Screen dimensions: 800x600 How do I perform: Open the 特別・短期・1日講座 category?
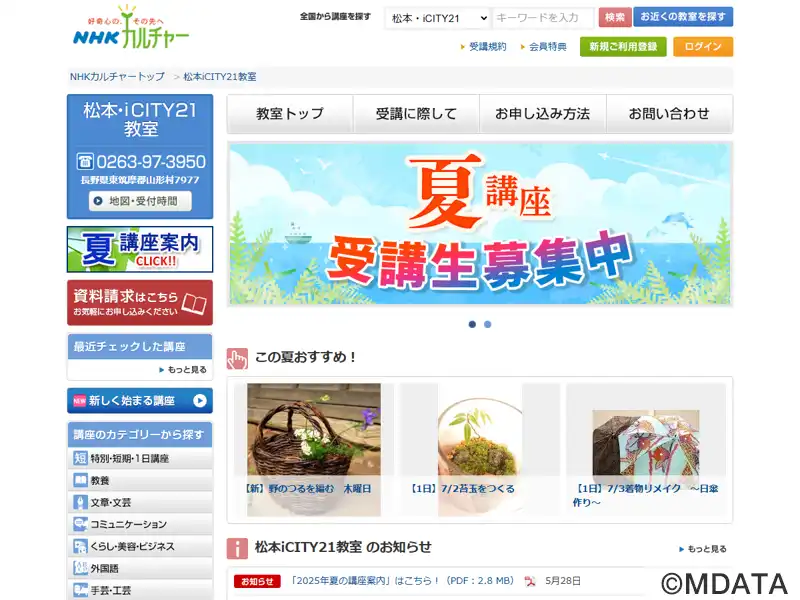click(x=140, y=458)
